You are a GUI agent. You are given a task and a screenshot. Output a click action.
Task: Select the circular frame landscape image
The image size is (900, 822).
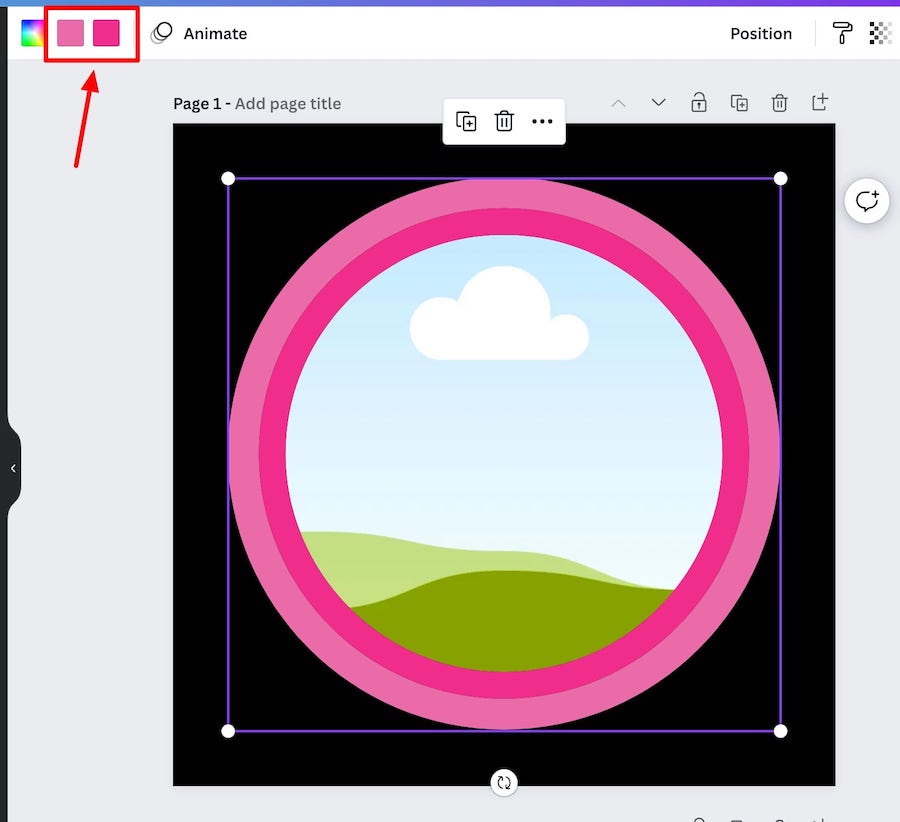pos(504,454)
